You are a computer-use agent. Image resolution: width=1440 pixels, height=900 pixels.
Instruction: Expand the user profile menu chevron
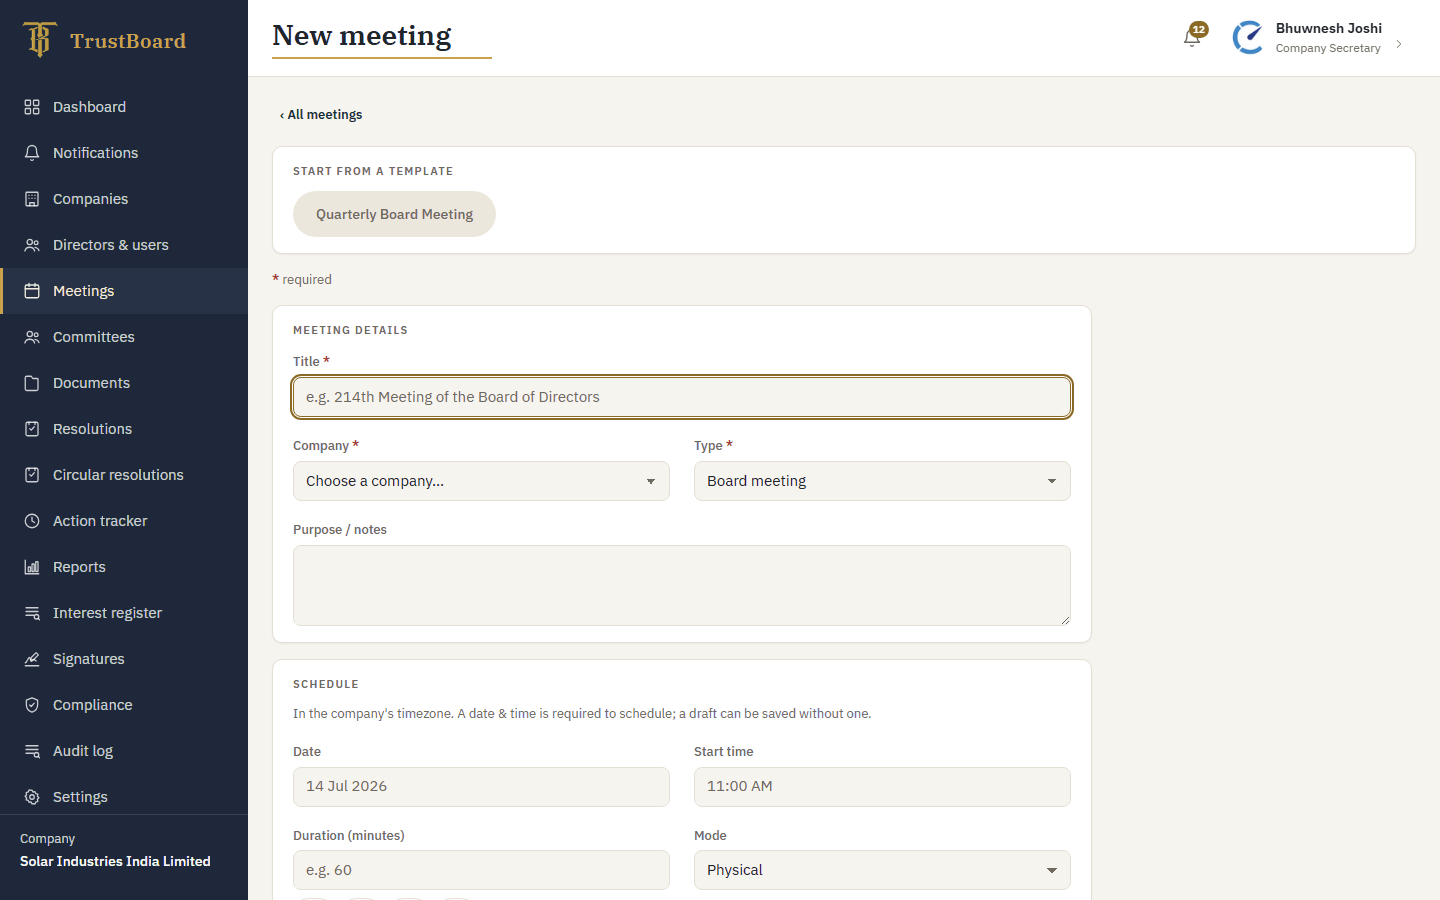[x=1399, y=44]
